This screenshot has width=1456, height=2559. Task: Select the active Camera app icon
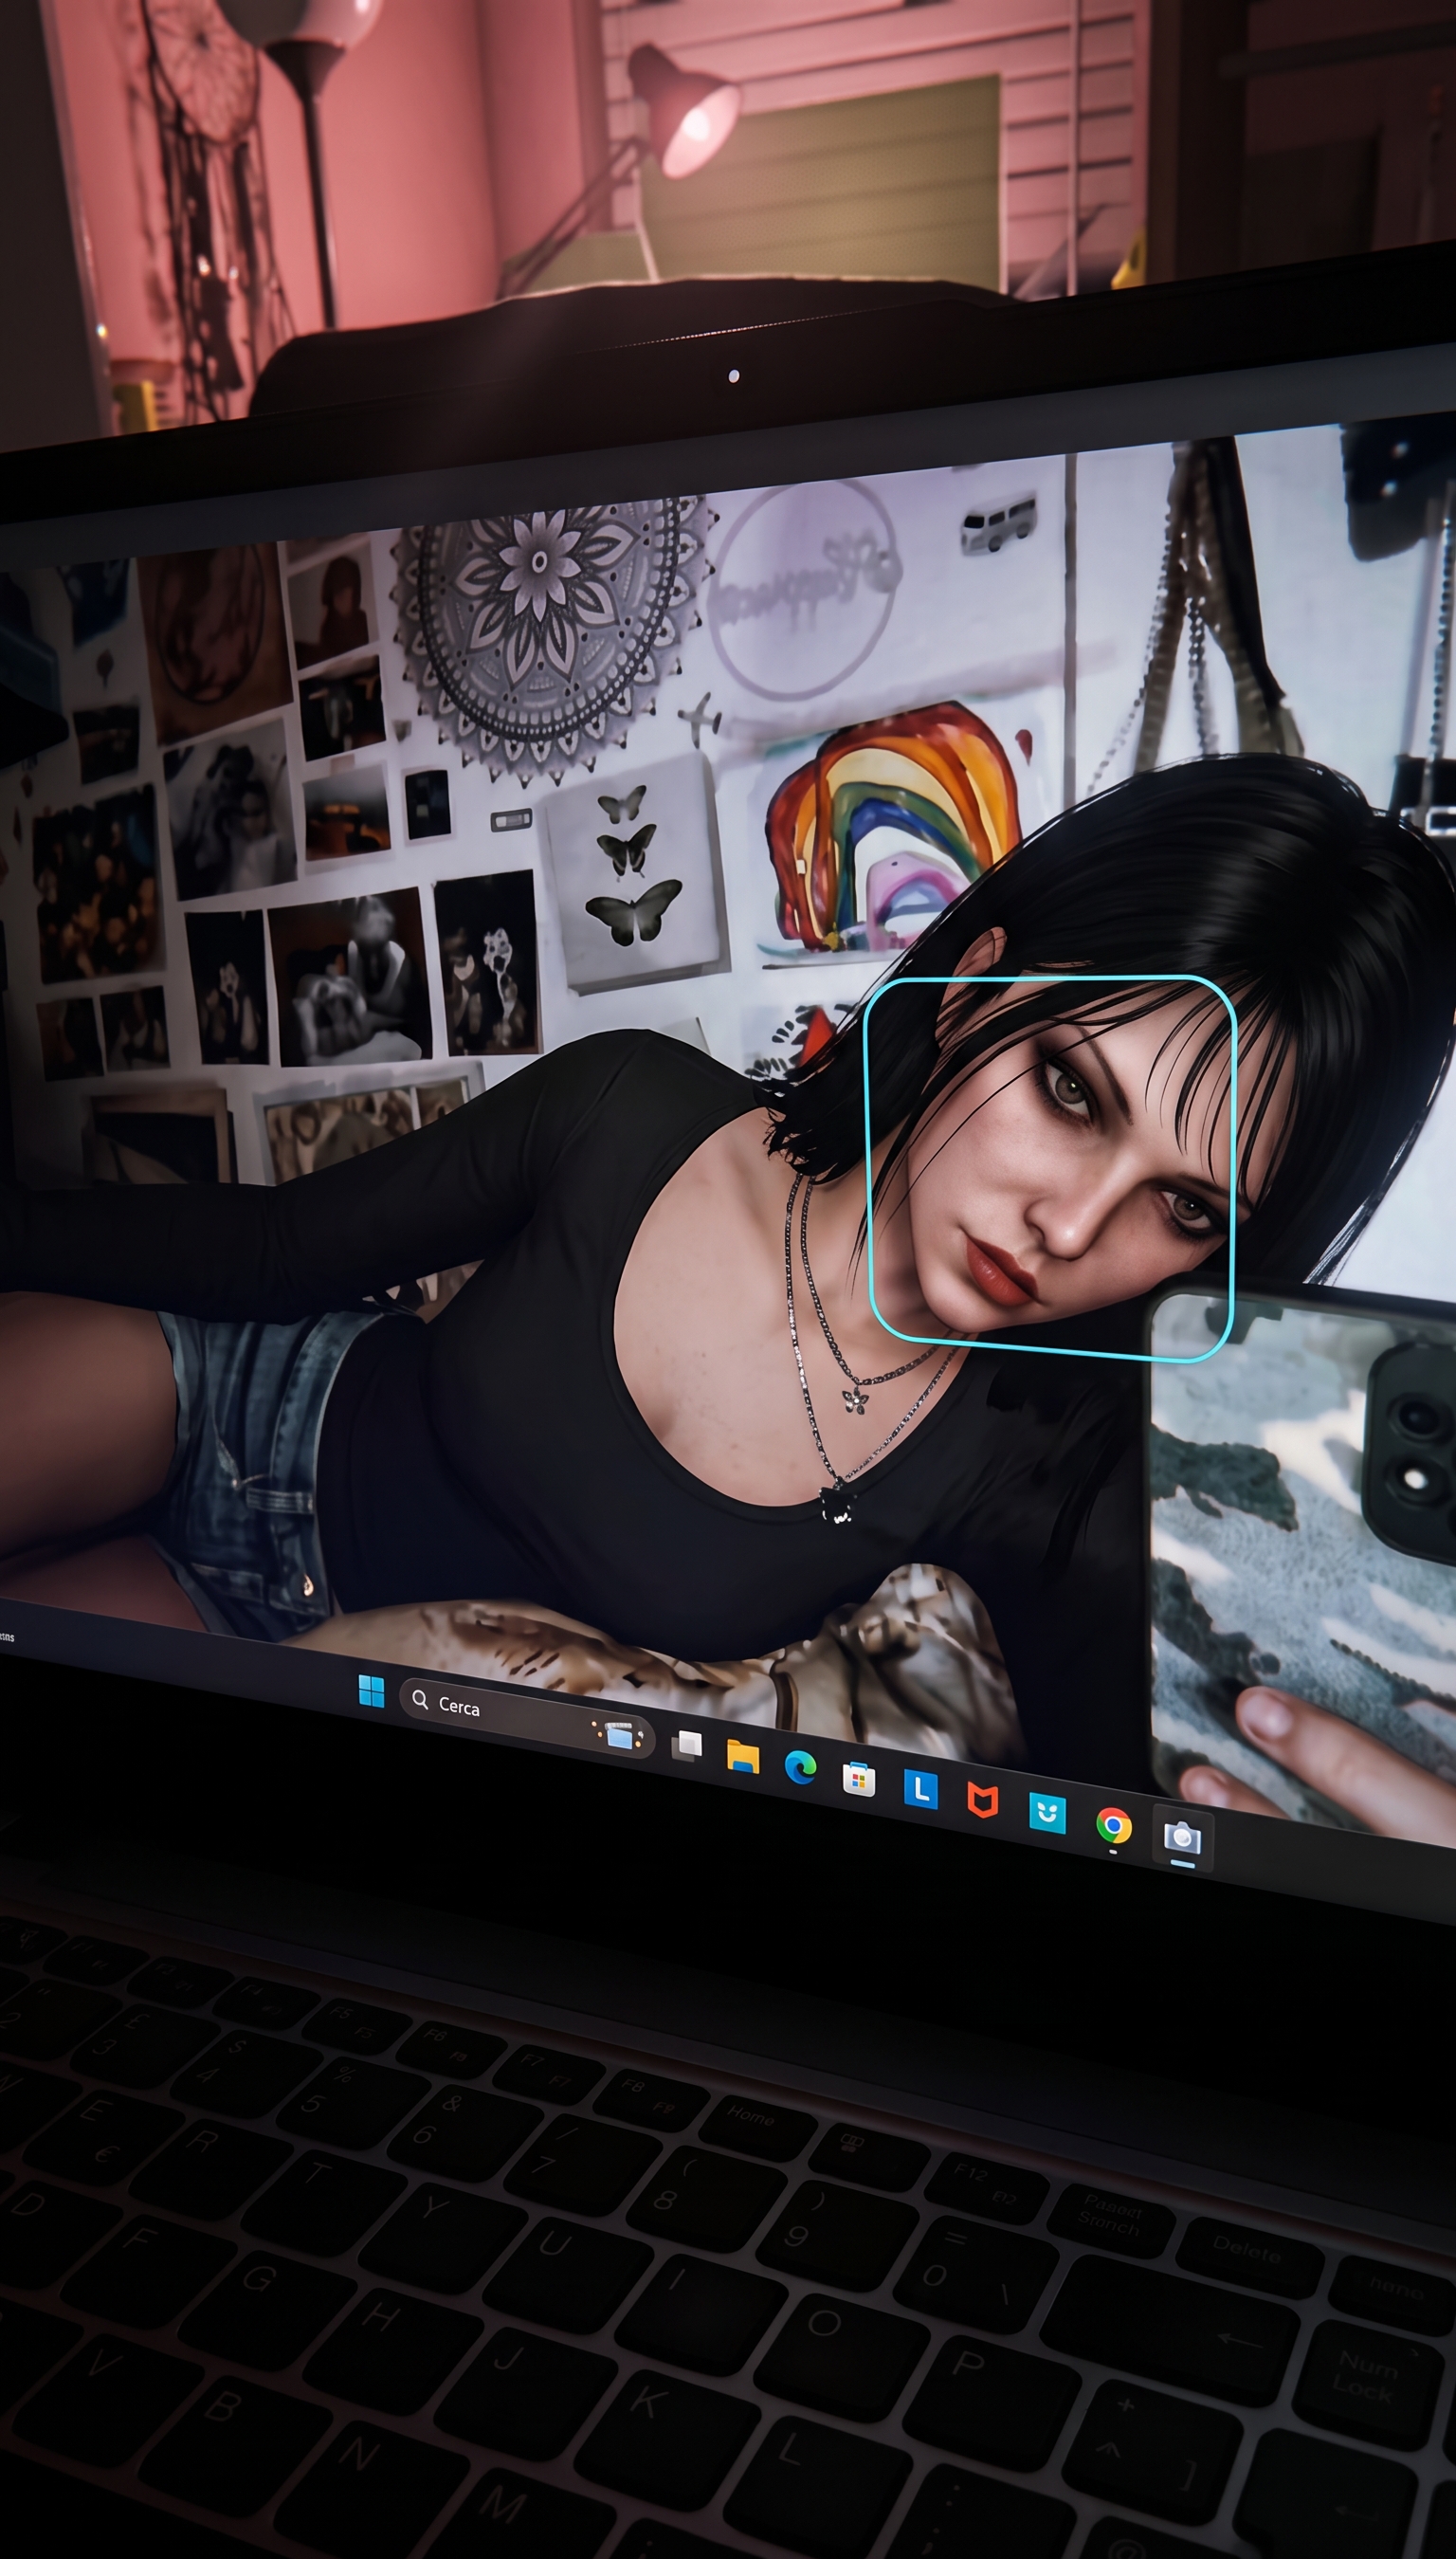pos(1182,1838)
